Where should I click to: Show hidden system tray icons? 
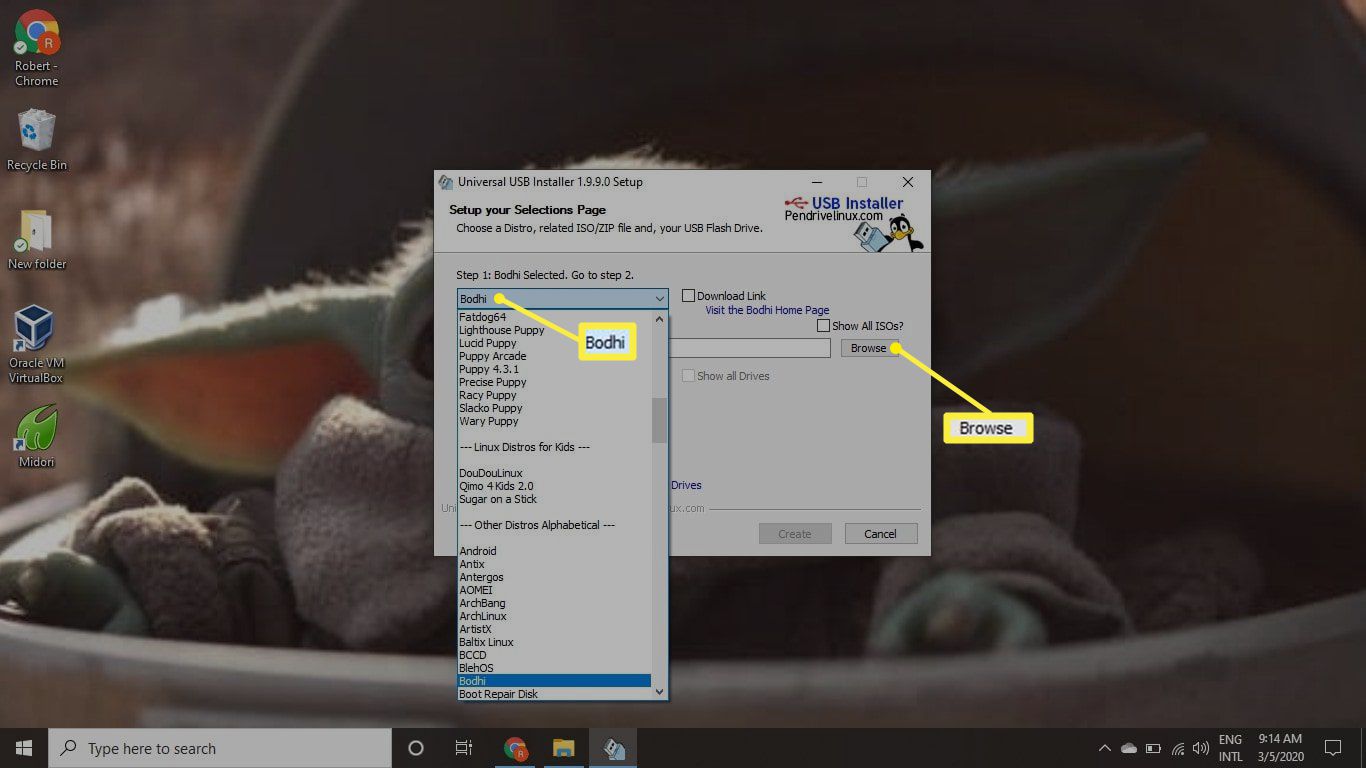1105,748
